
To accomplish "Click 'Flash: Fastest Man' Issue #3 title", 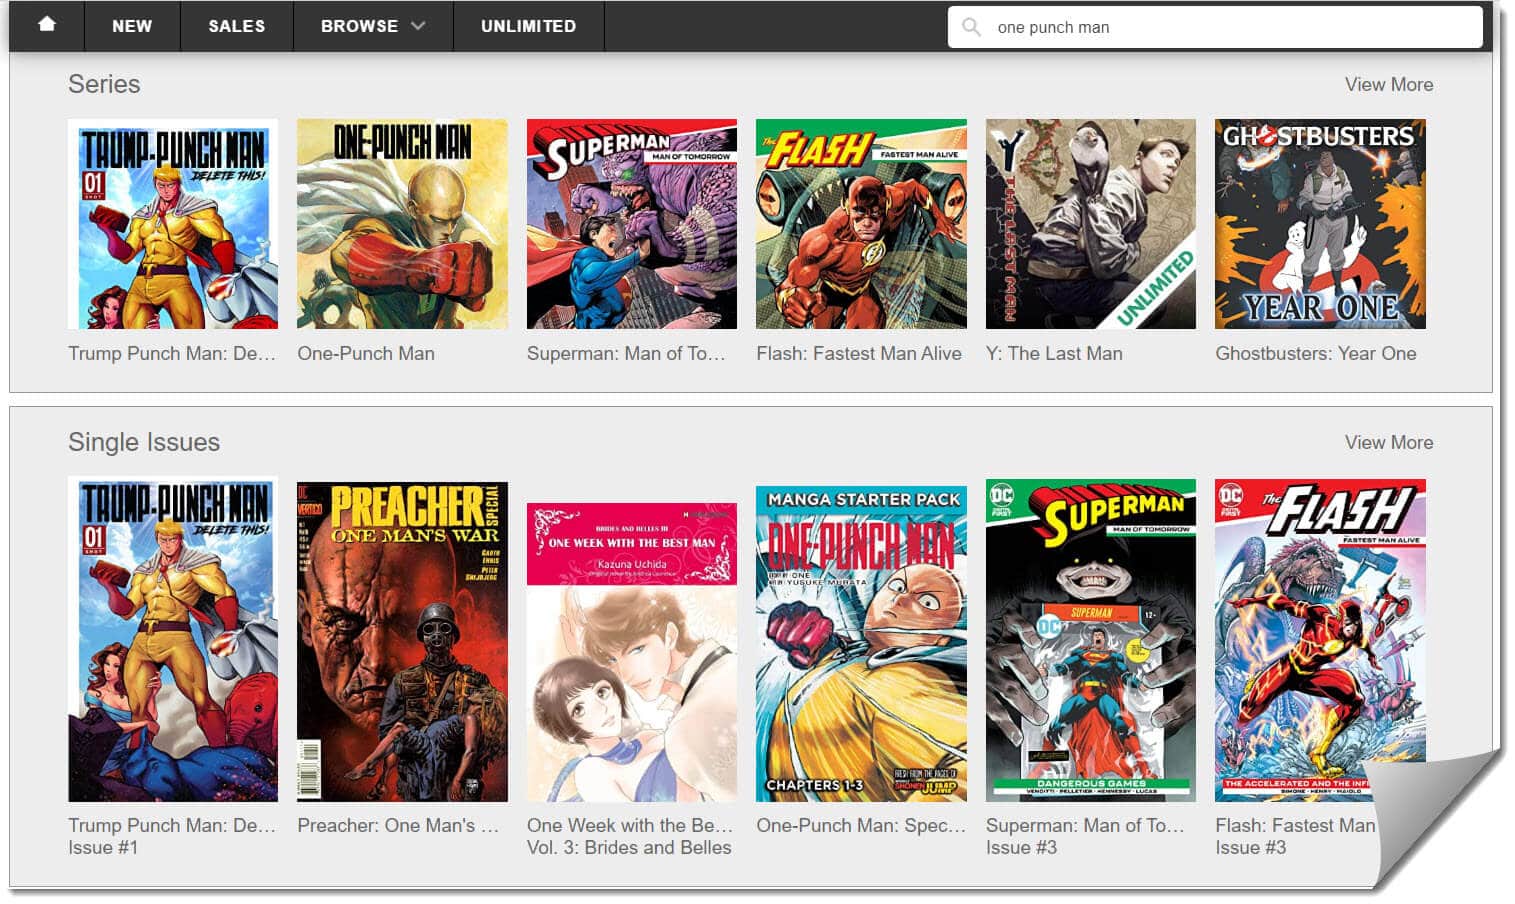I will point(1295,825).
